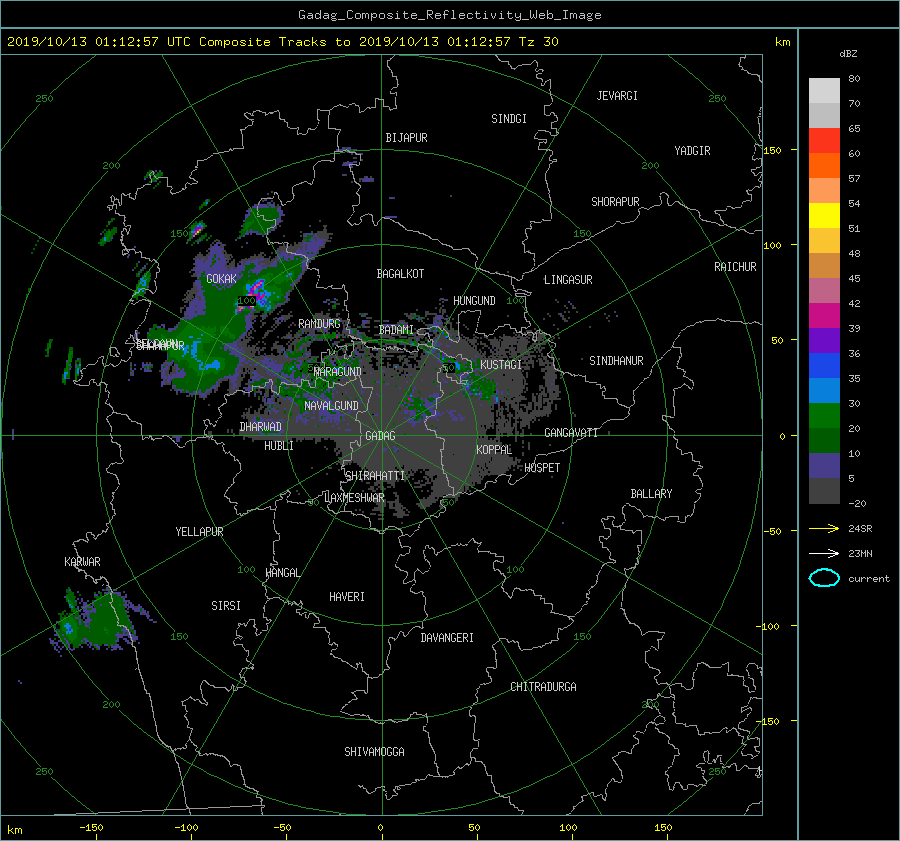Click the 150 tick on right km axis
The width and height of the screenshot is (900, 841).
pyautogui.click(x=773, y=150)
